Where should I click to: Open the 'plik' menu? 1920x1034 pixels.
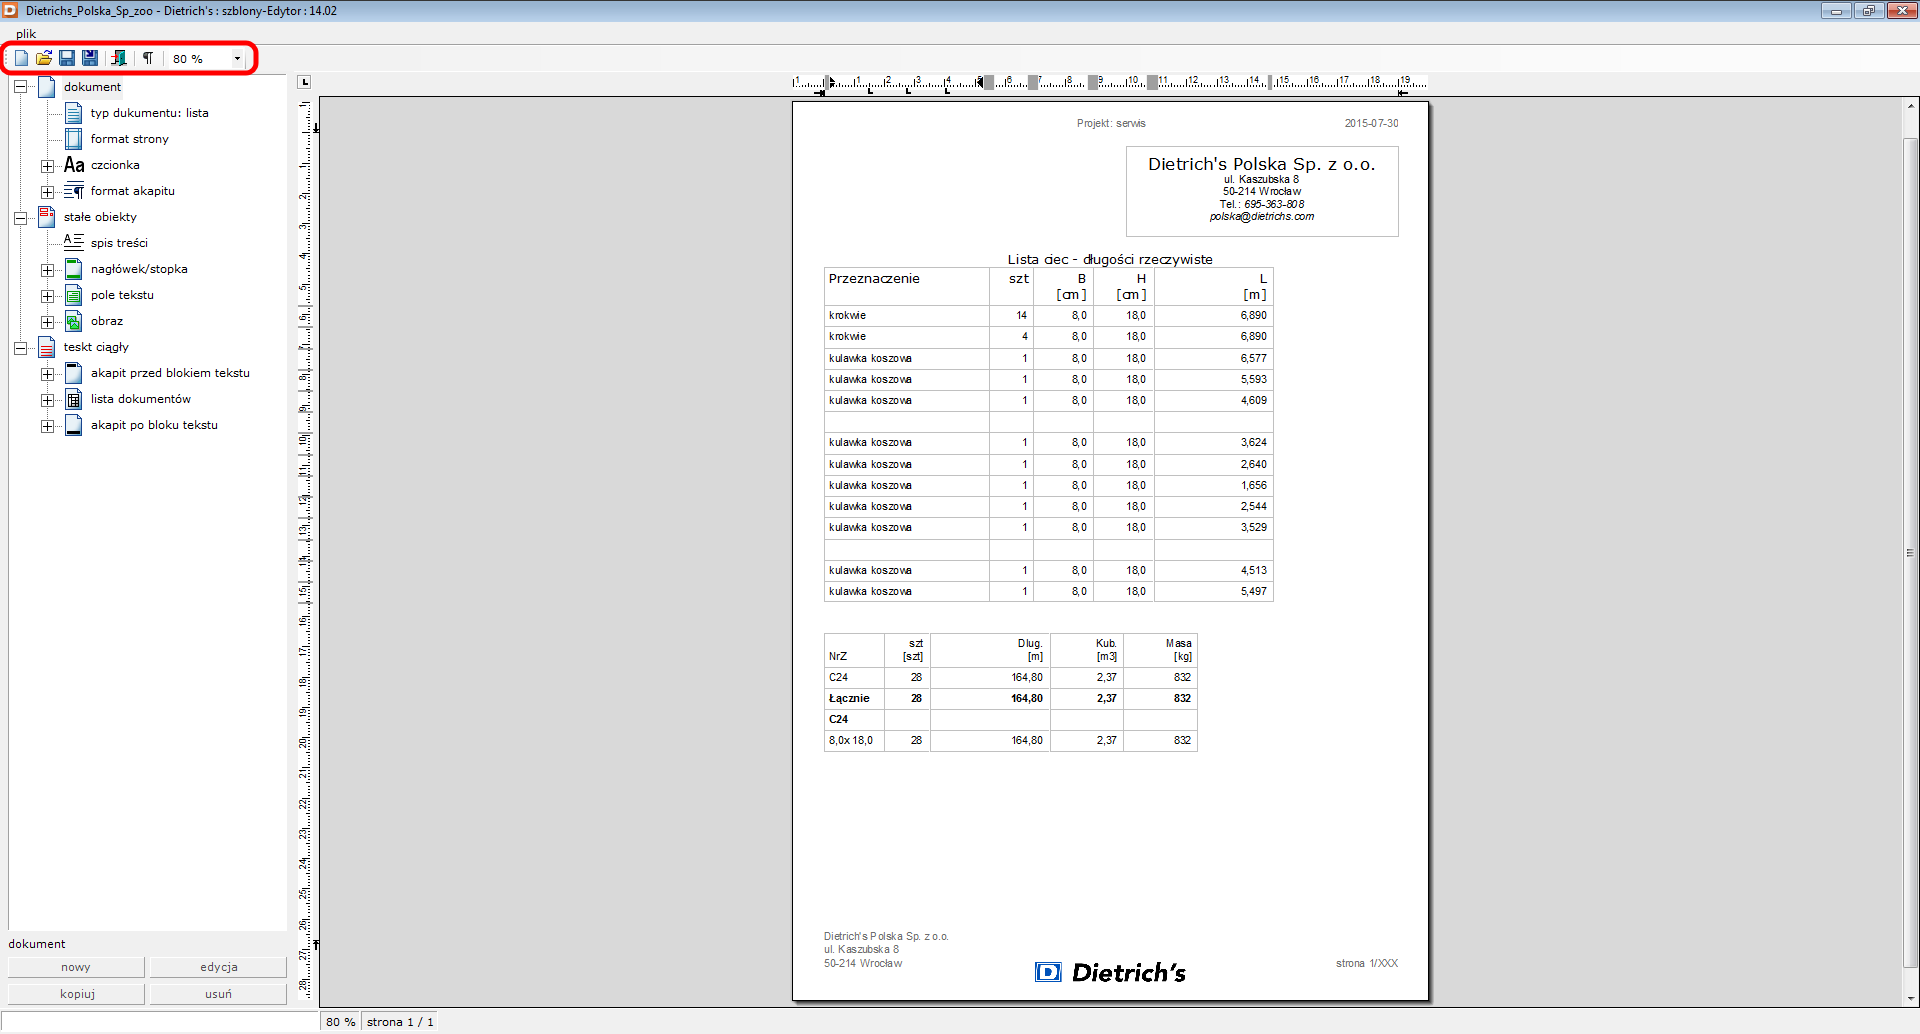[x=25, y=34]
